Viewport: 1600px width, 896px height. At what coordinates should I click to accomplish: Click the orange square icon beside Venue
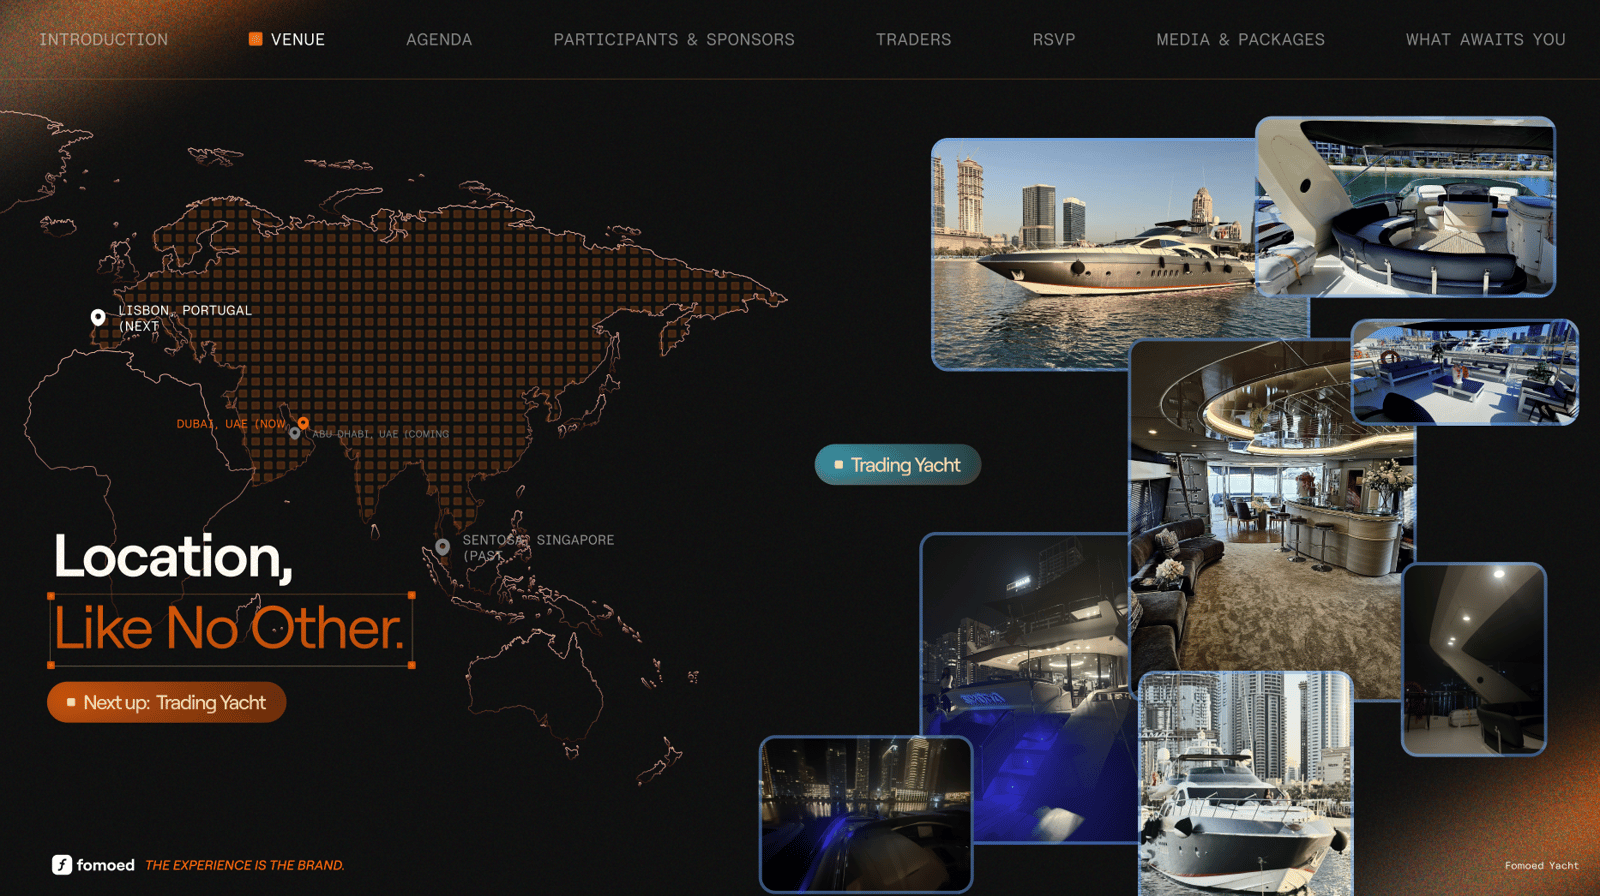[256, 39]
